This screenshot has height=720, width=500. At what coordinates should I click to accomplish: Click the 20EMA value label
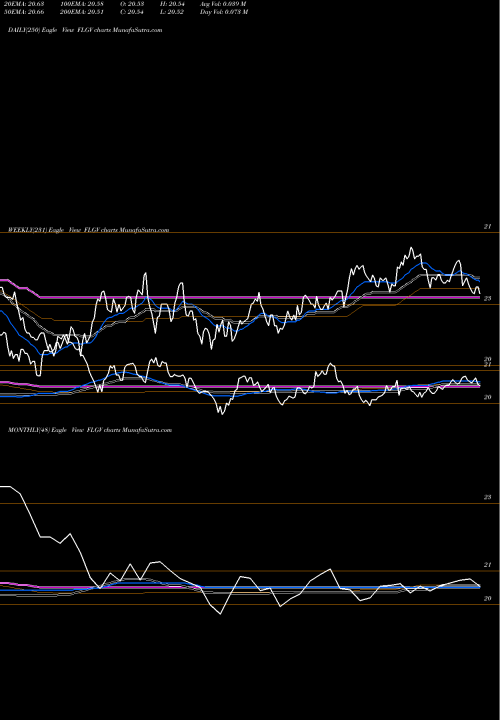[22, 4]
